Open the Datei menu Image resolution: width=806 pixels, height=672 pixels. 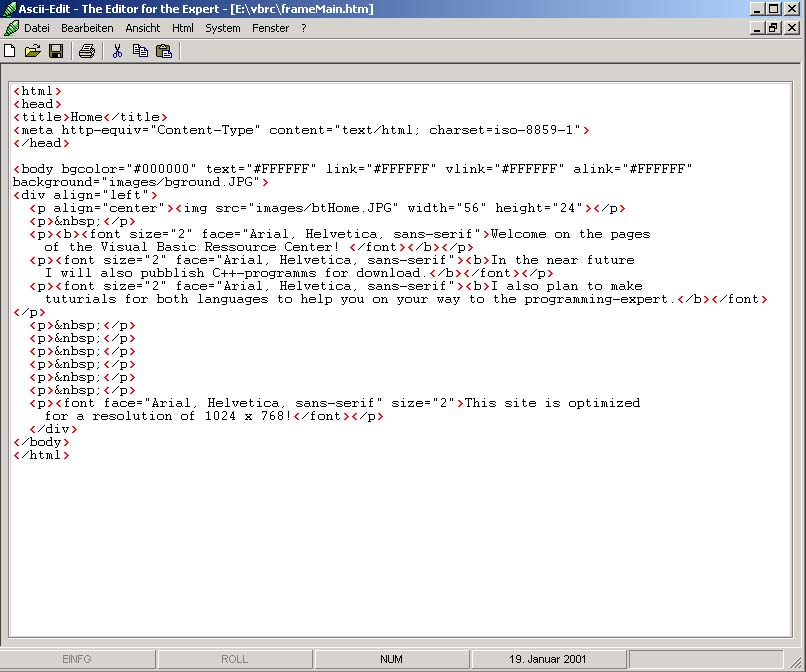[x=37, y=28]
